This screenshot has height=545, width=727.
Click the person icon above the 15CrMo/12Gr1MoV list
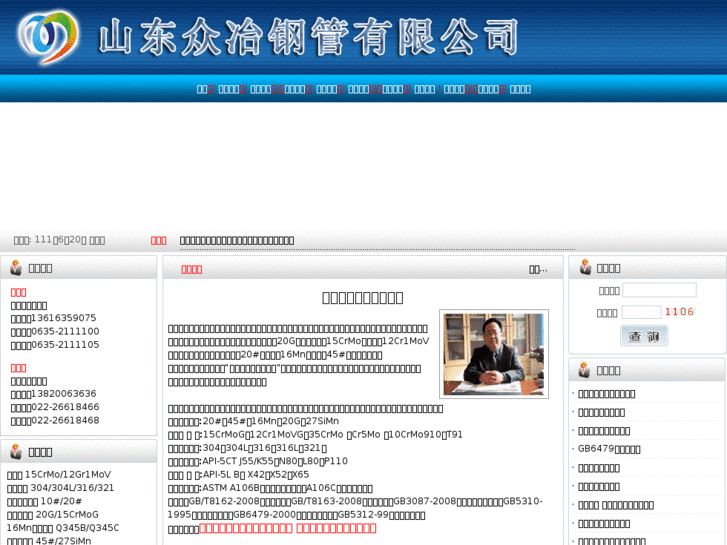(x=16, y=451)
